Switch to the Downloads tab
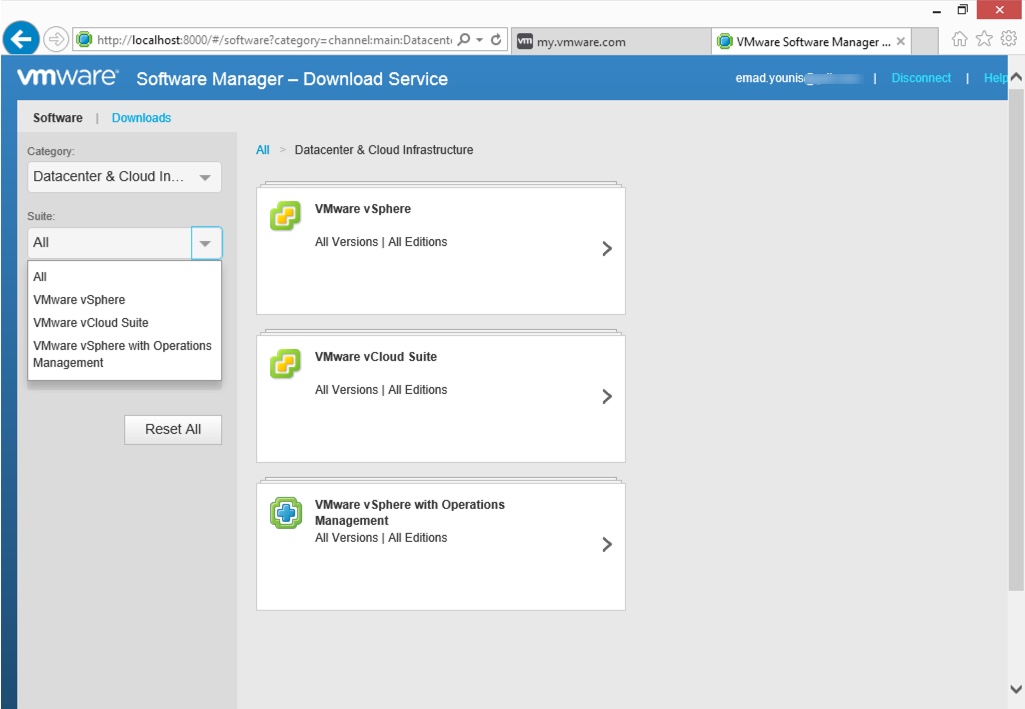 [x=141, y=118]
